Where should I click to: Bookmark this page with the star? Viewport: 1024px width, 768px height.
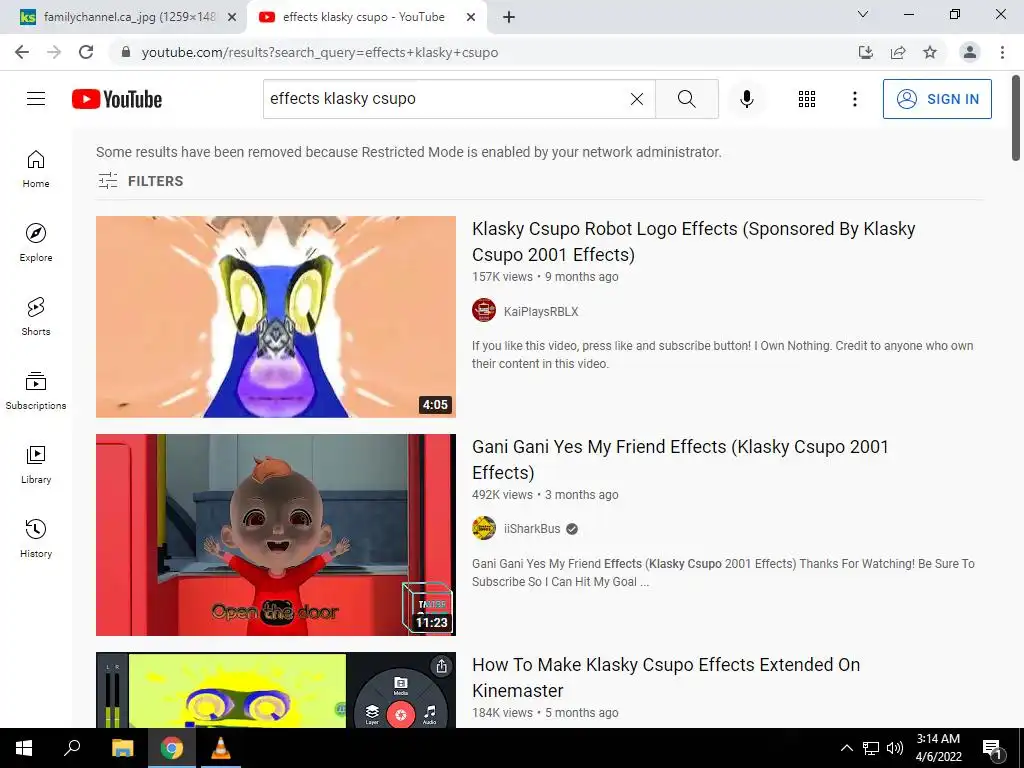[x=930, y=52]
